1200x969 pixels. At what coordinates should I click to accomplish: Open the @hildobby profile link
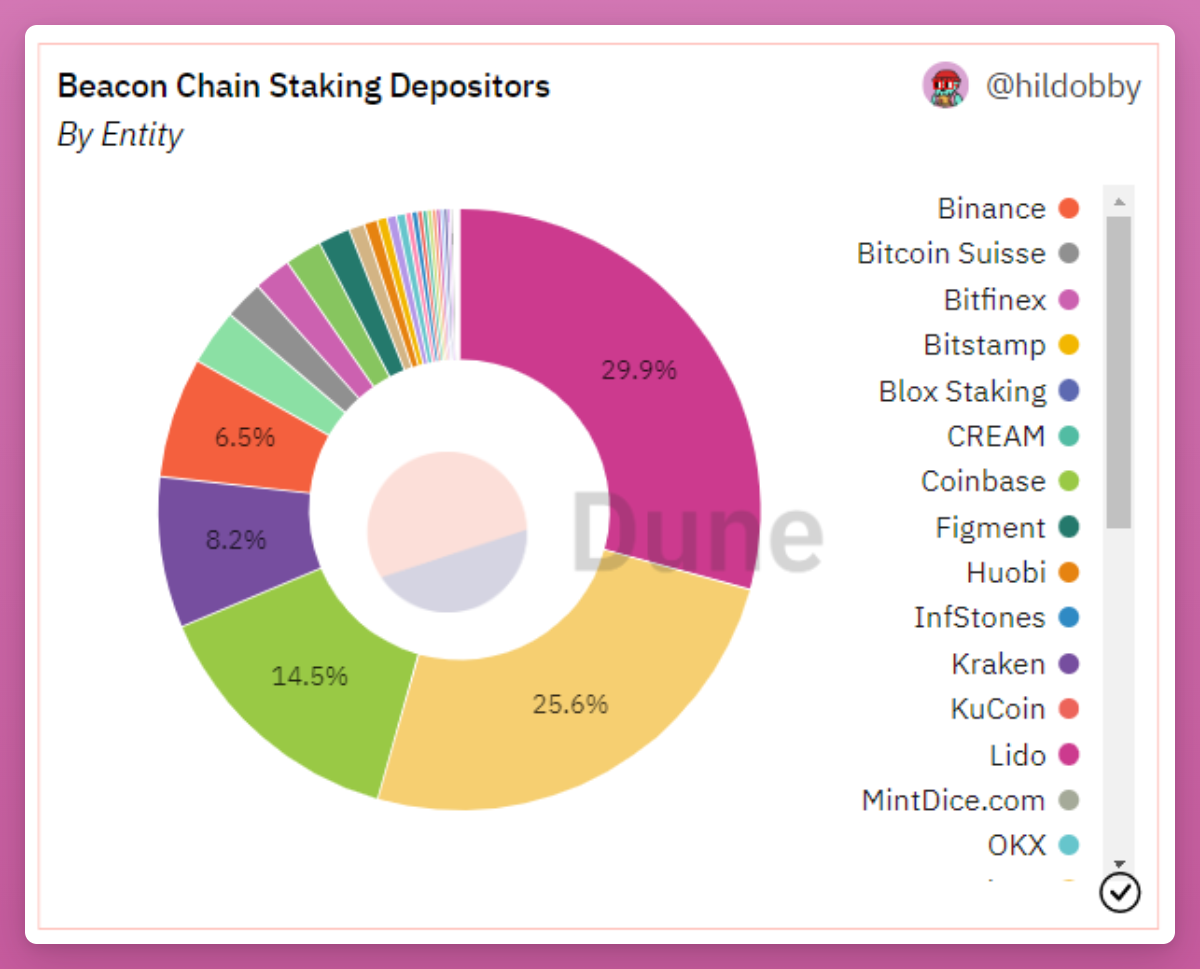(1063, 87)
